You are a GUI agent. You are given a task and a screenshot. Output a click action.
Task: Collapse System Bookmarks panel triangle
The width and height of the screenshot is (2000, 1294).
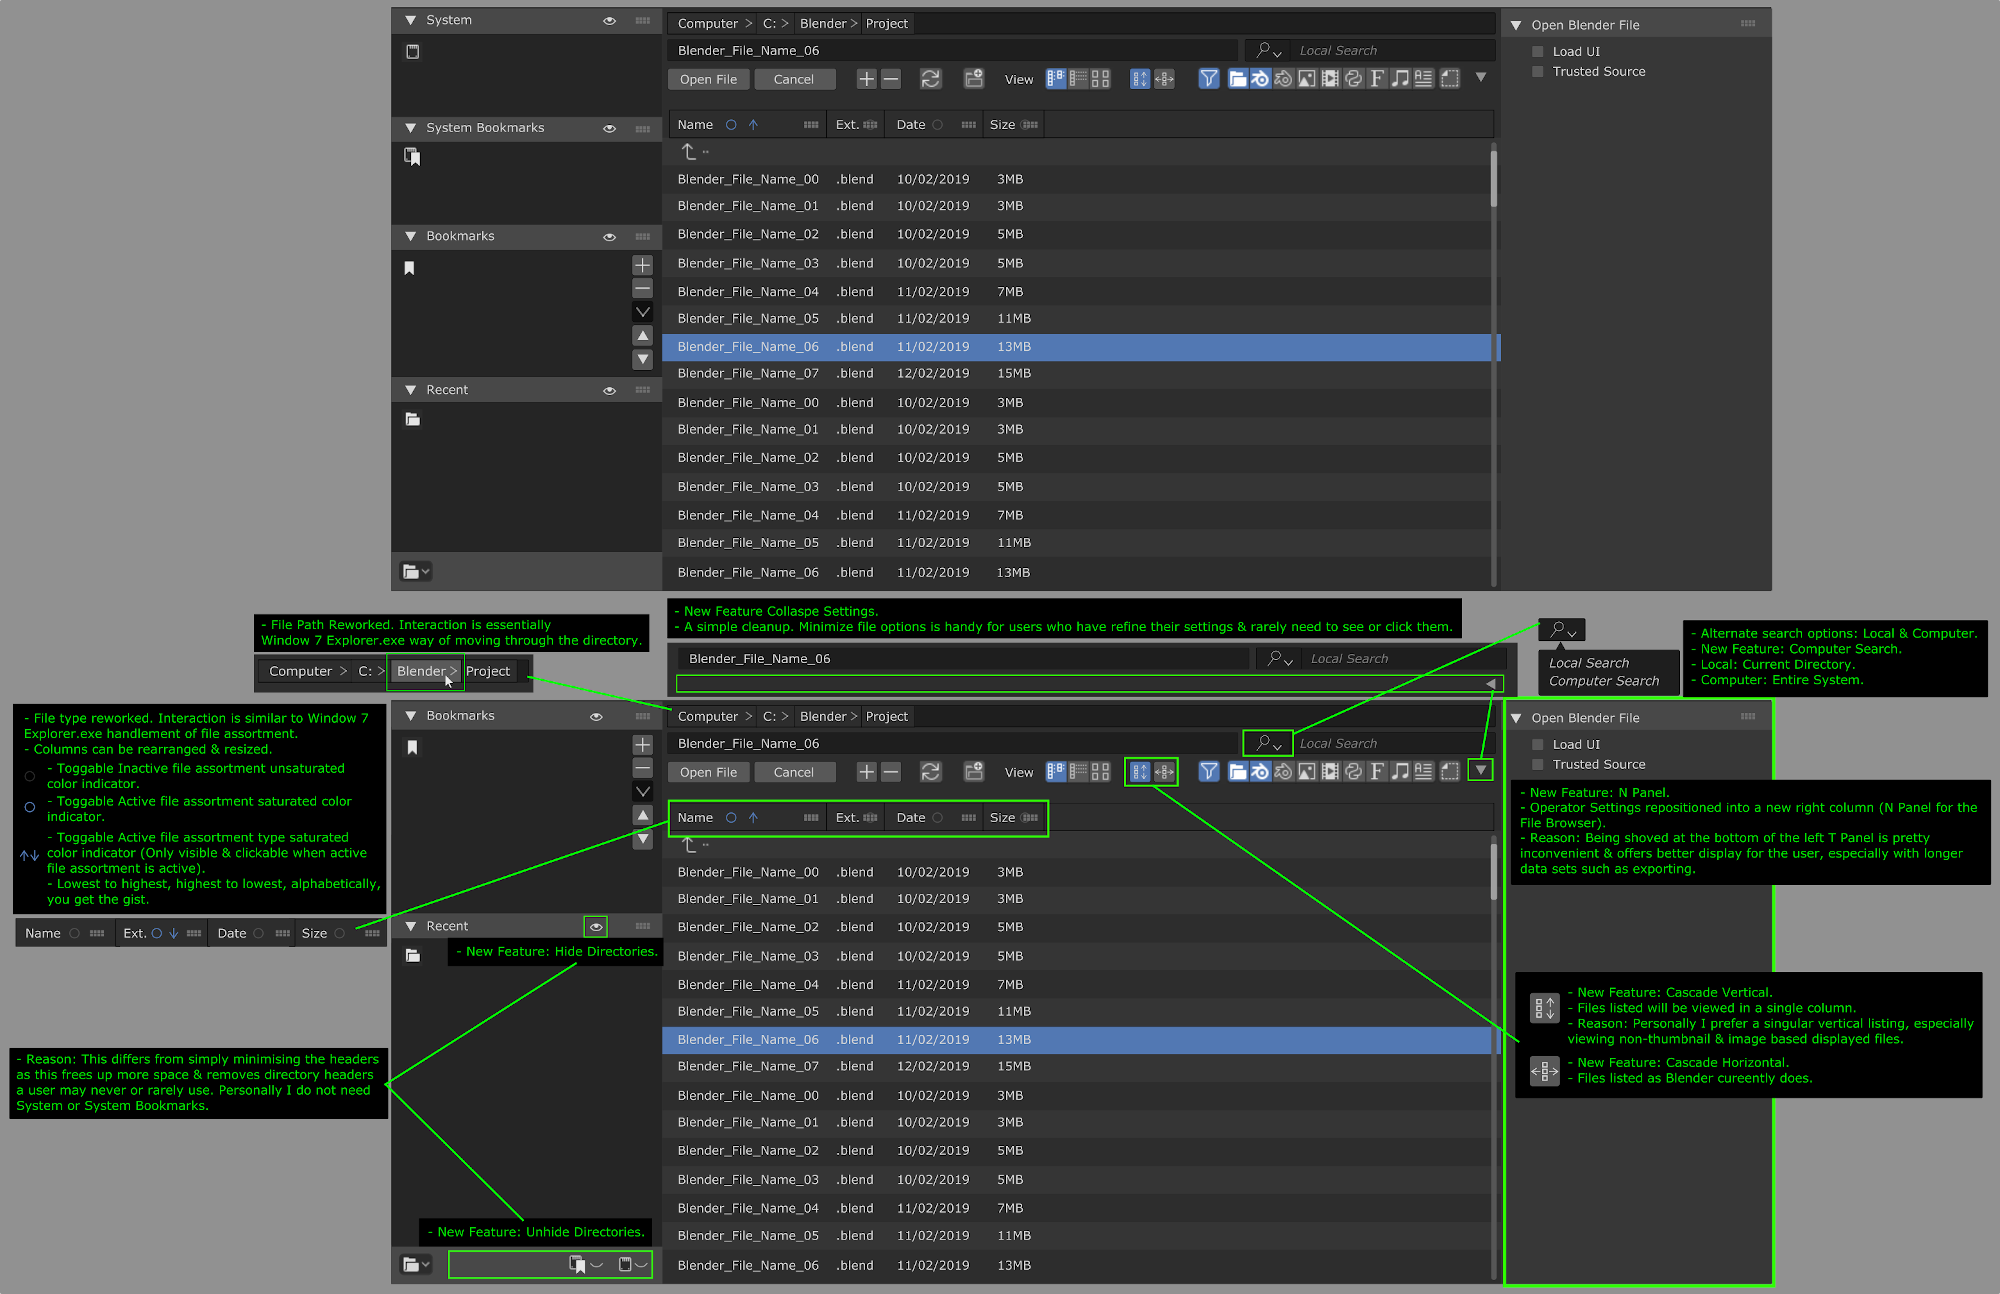tap(410, 128)
